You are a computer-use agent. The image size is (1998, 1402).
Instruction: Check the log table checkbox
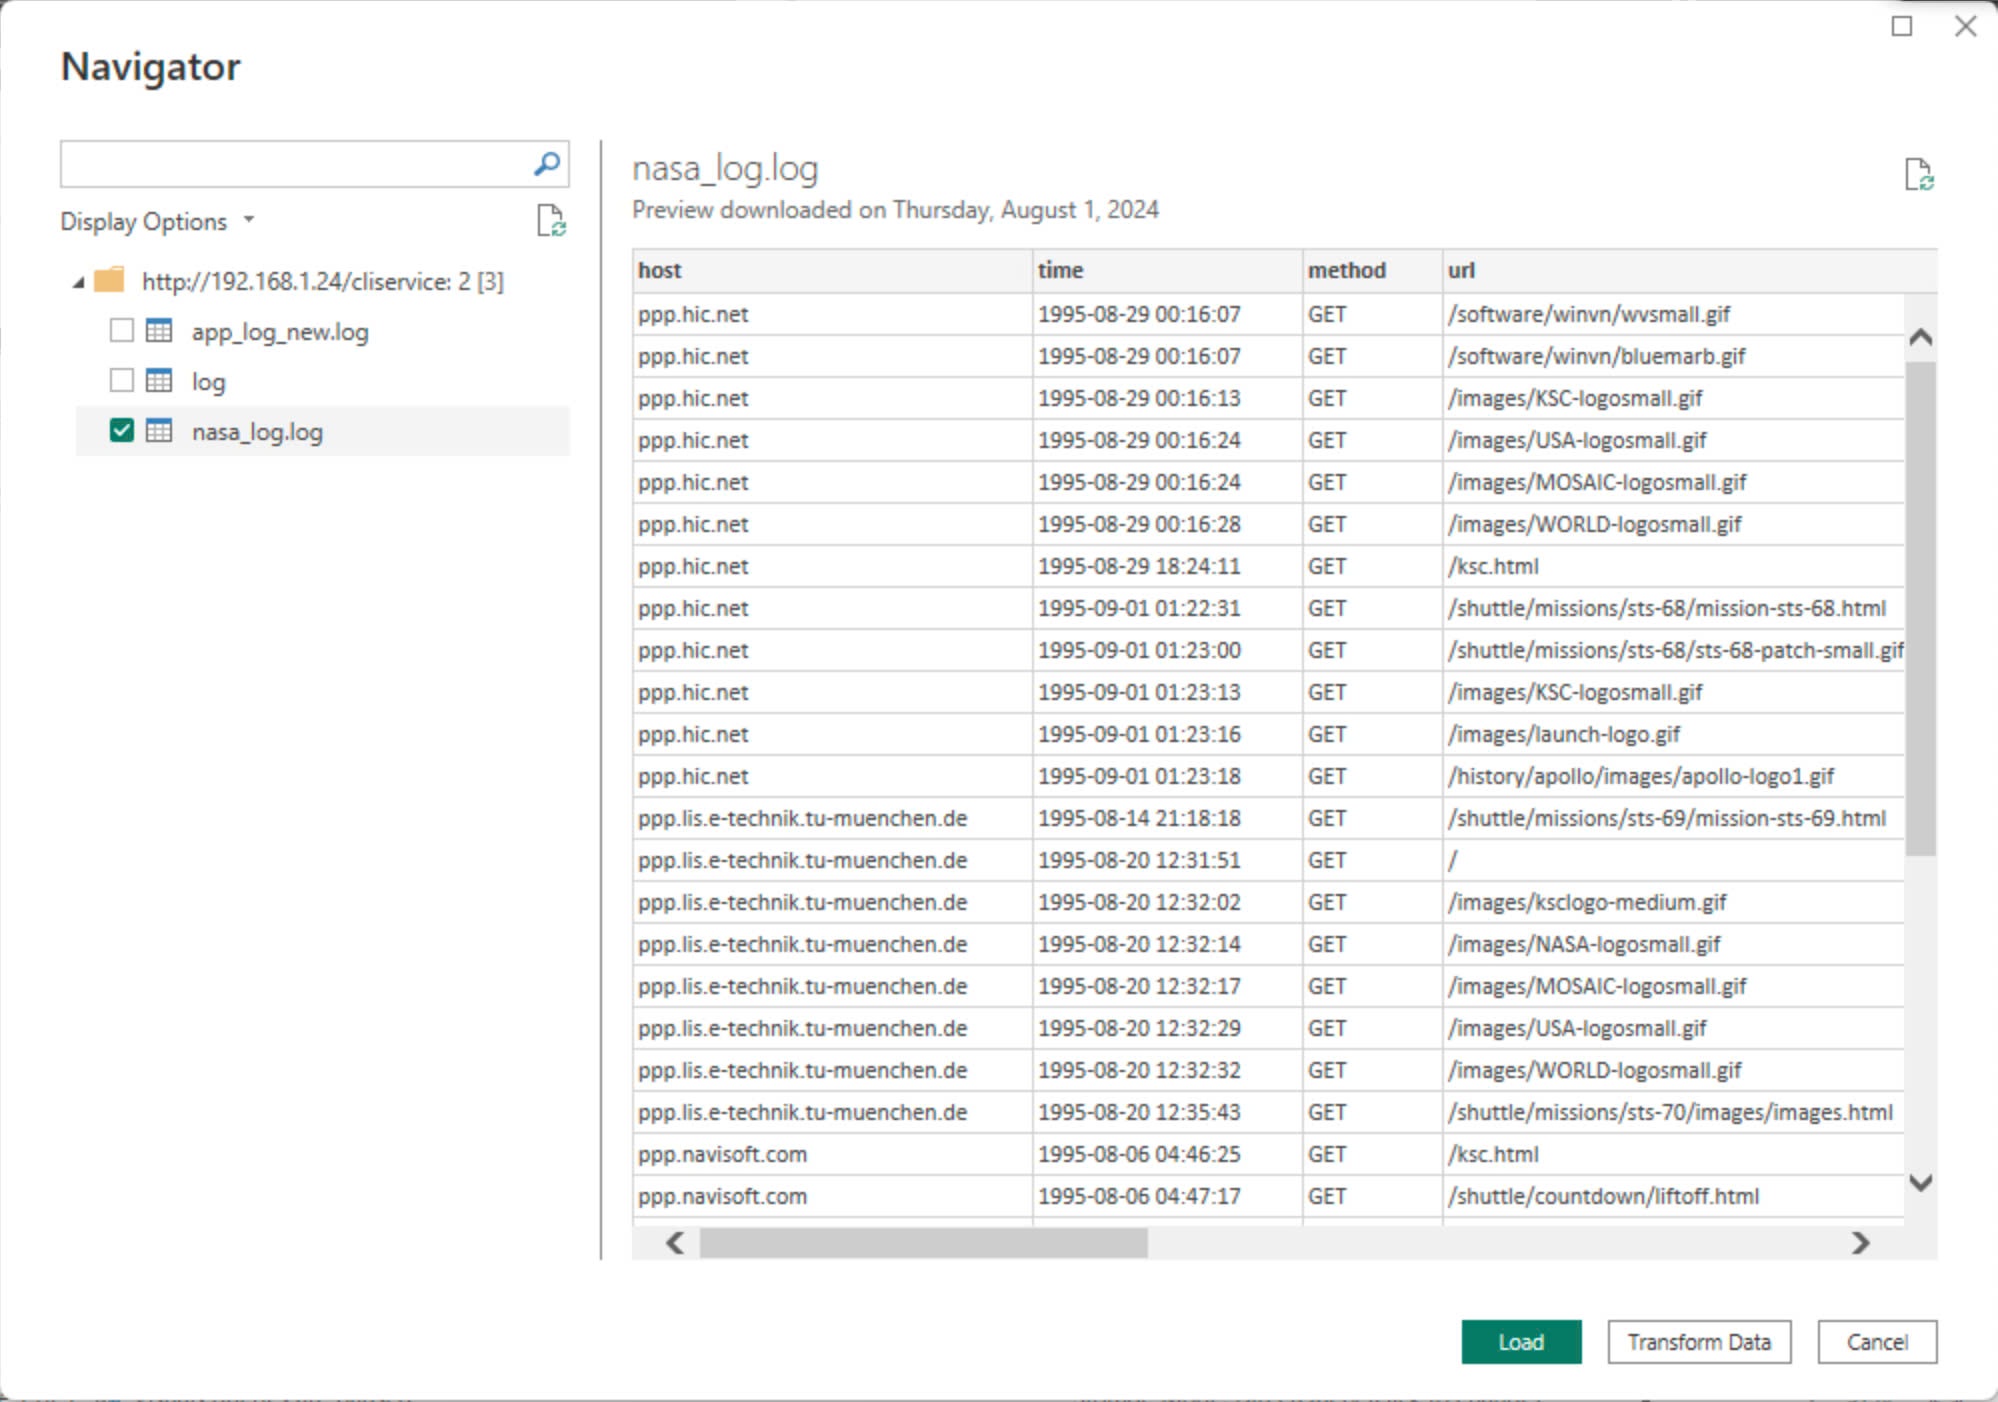point(121,380)
